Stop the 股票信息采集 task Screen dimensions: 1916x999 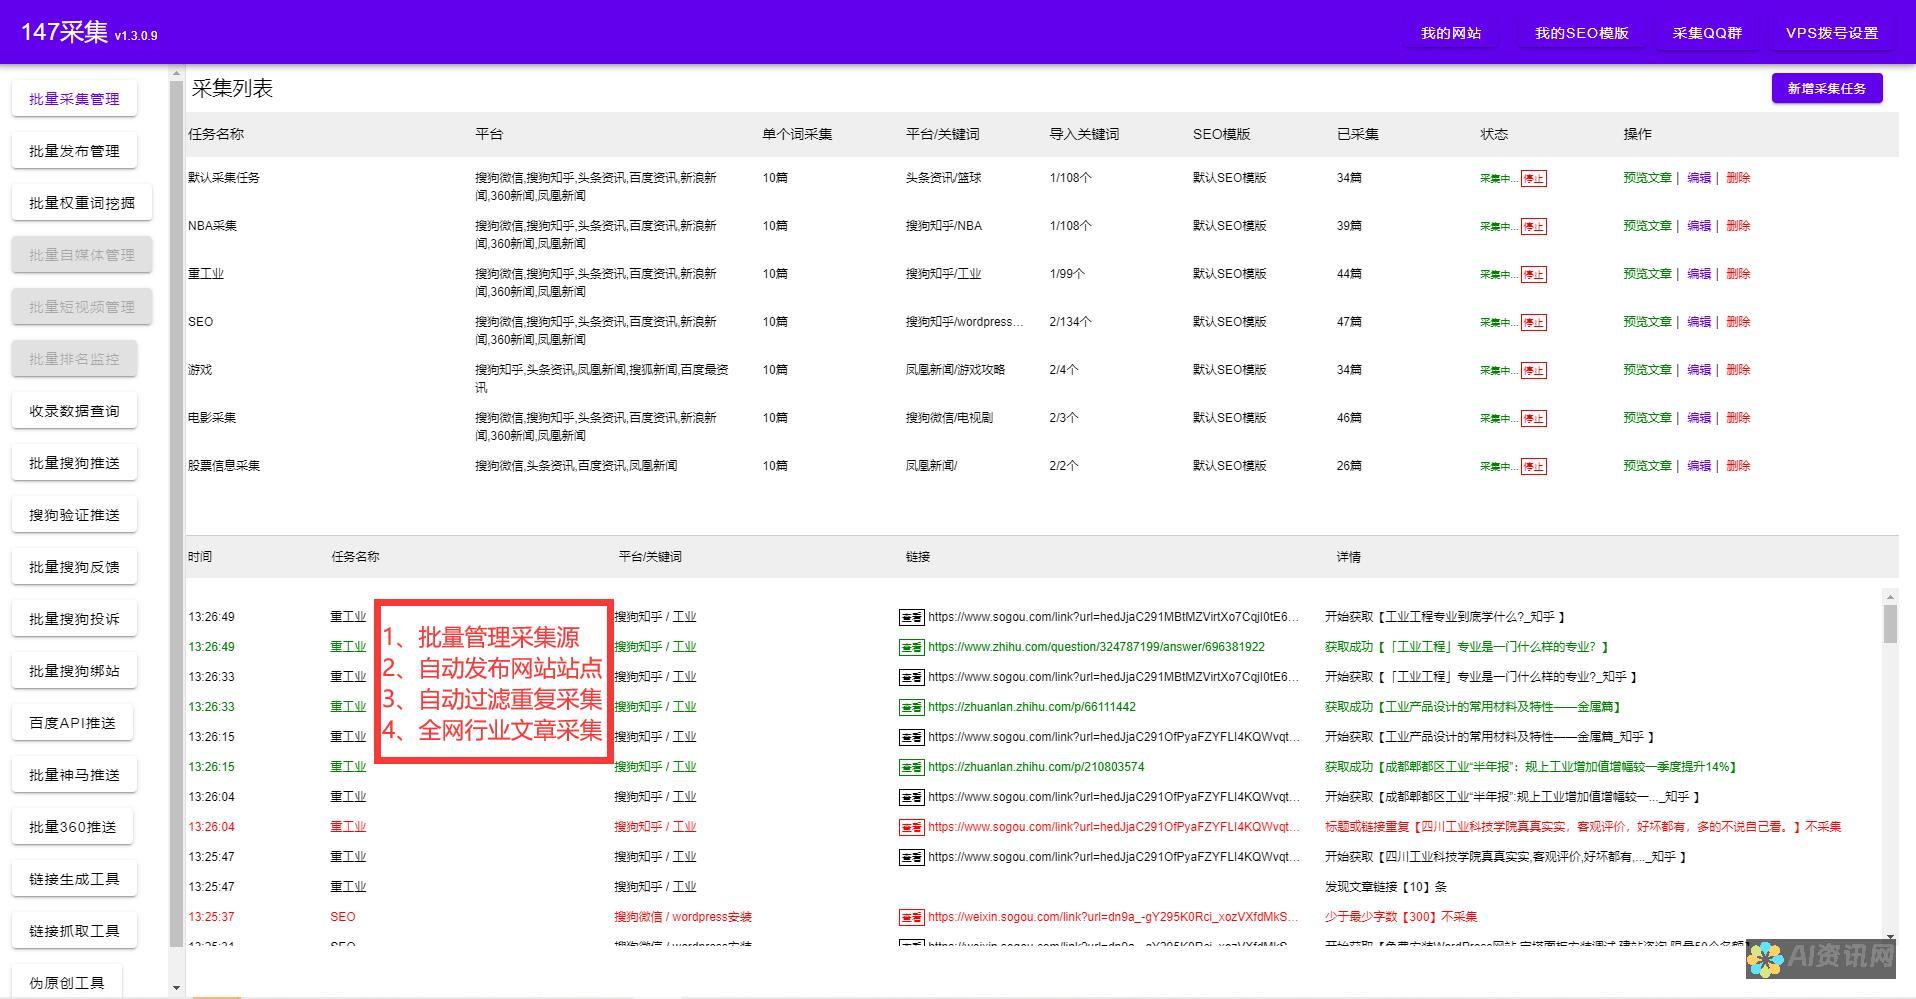pyautogui.click(x=1533, y=467)
